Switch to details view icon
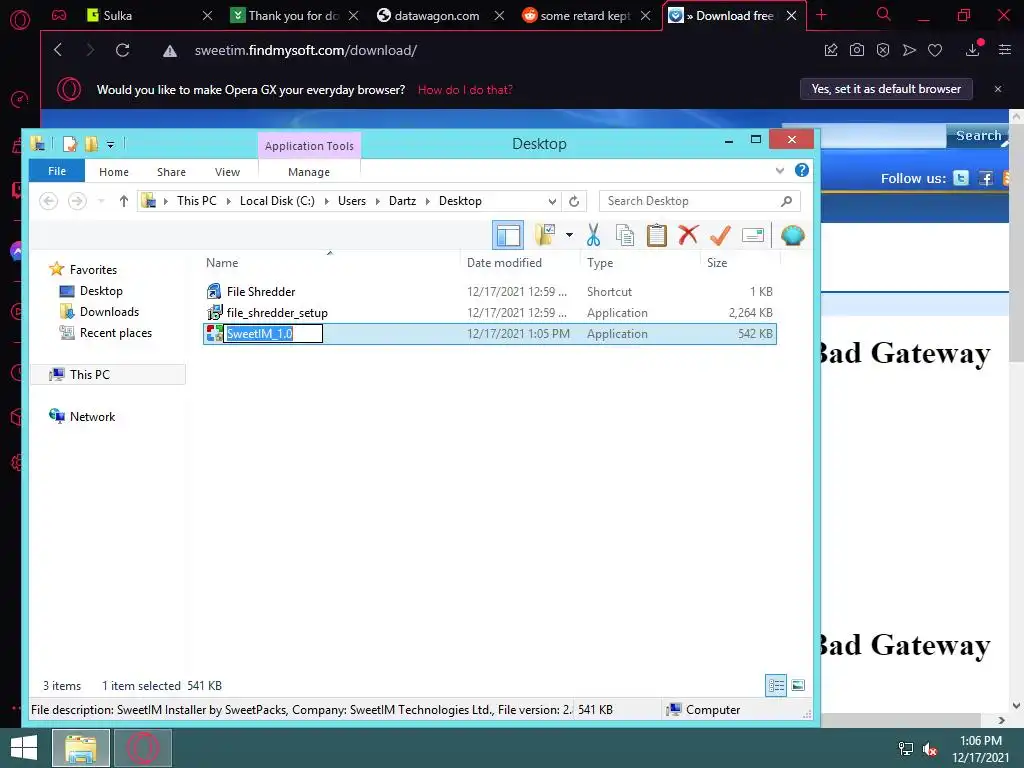 [776, 685]
